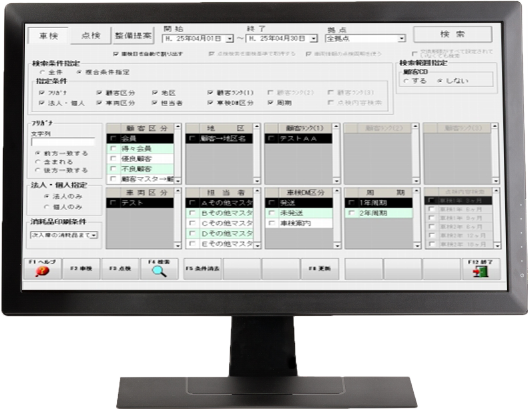This screenshot has width=528, height=410.
Task: Switch to the 点検 tab
Action: 91,35
